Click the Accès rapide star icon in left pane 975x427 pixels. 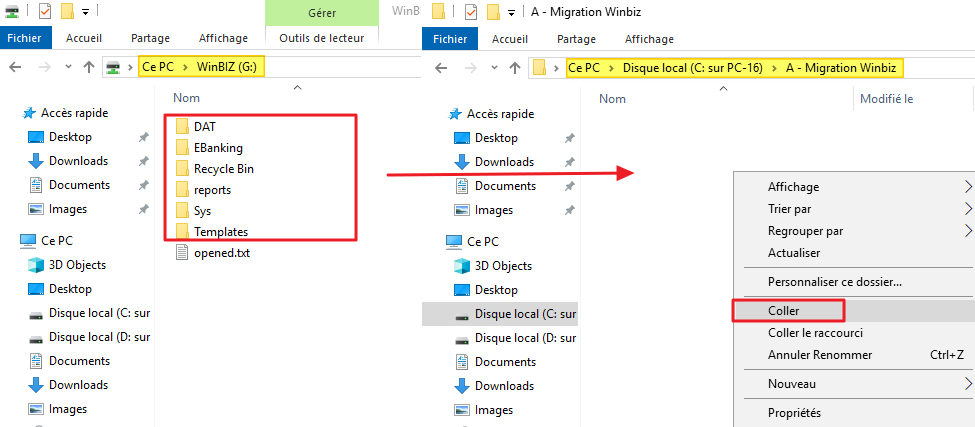(x=28, y=113)
